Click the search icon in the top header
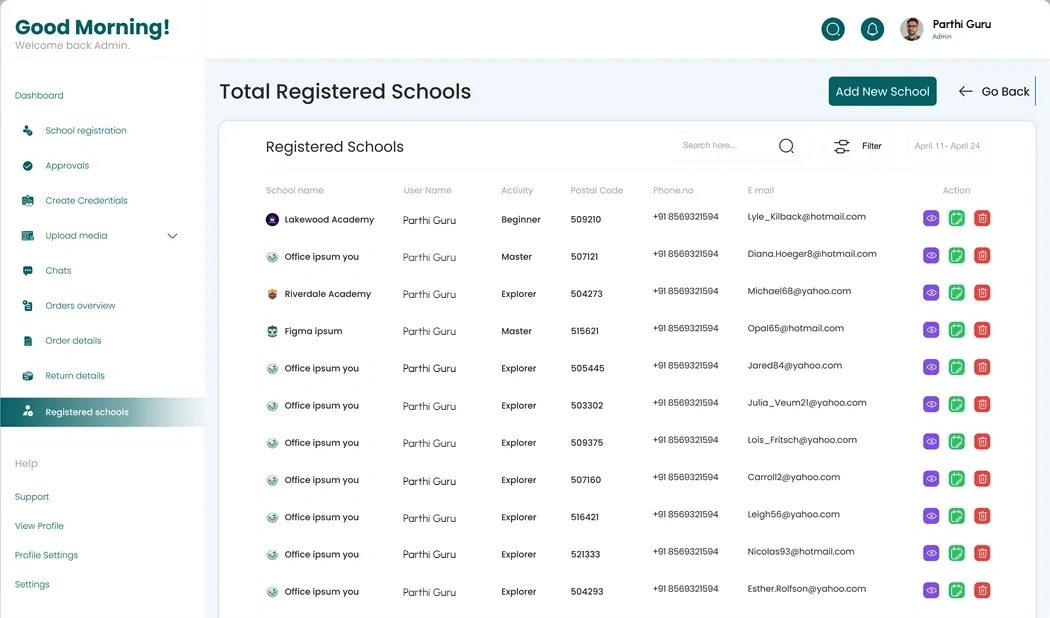1050x618 pixels. (833, 29)
